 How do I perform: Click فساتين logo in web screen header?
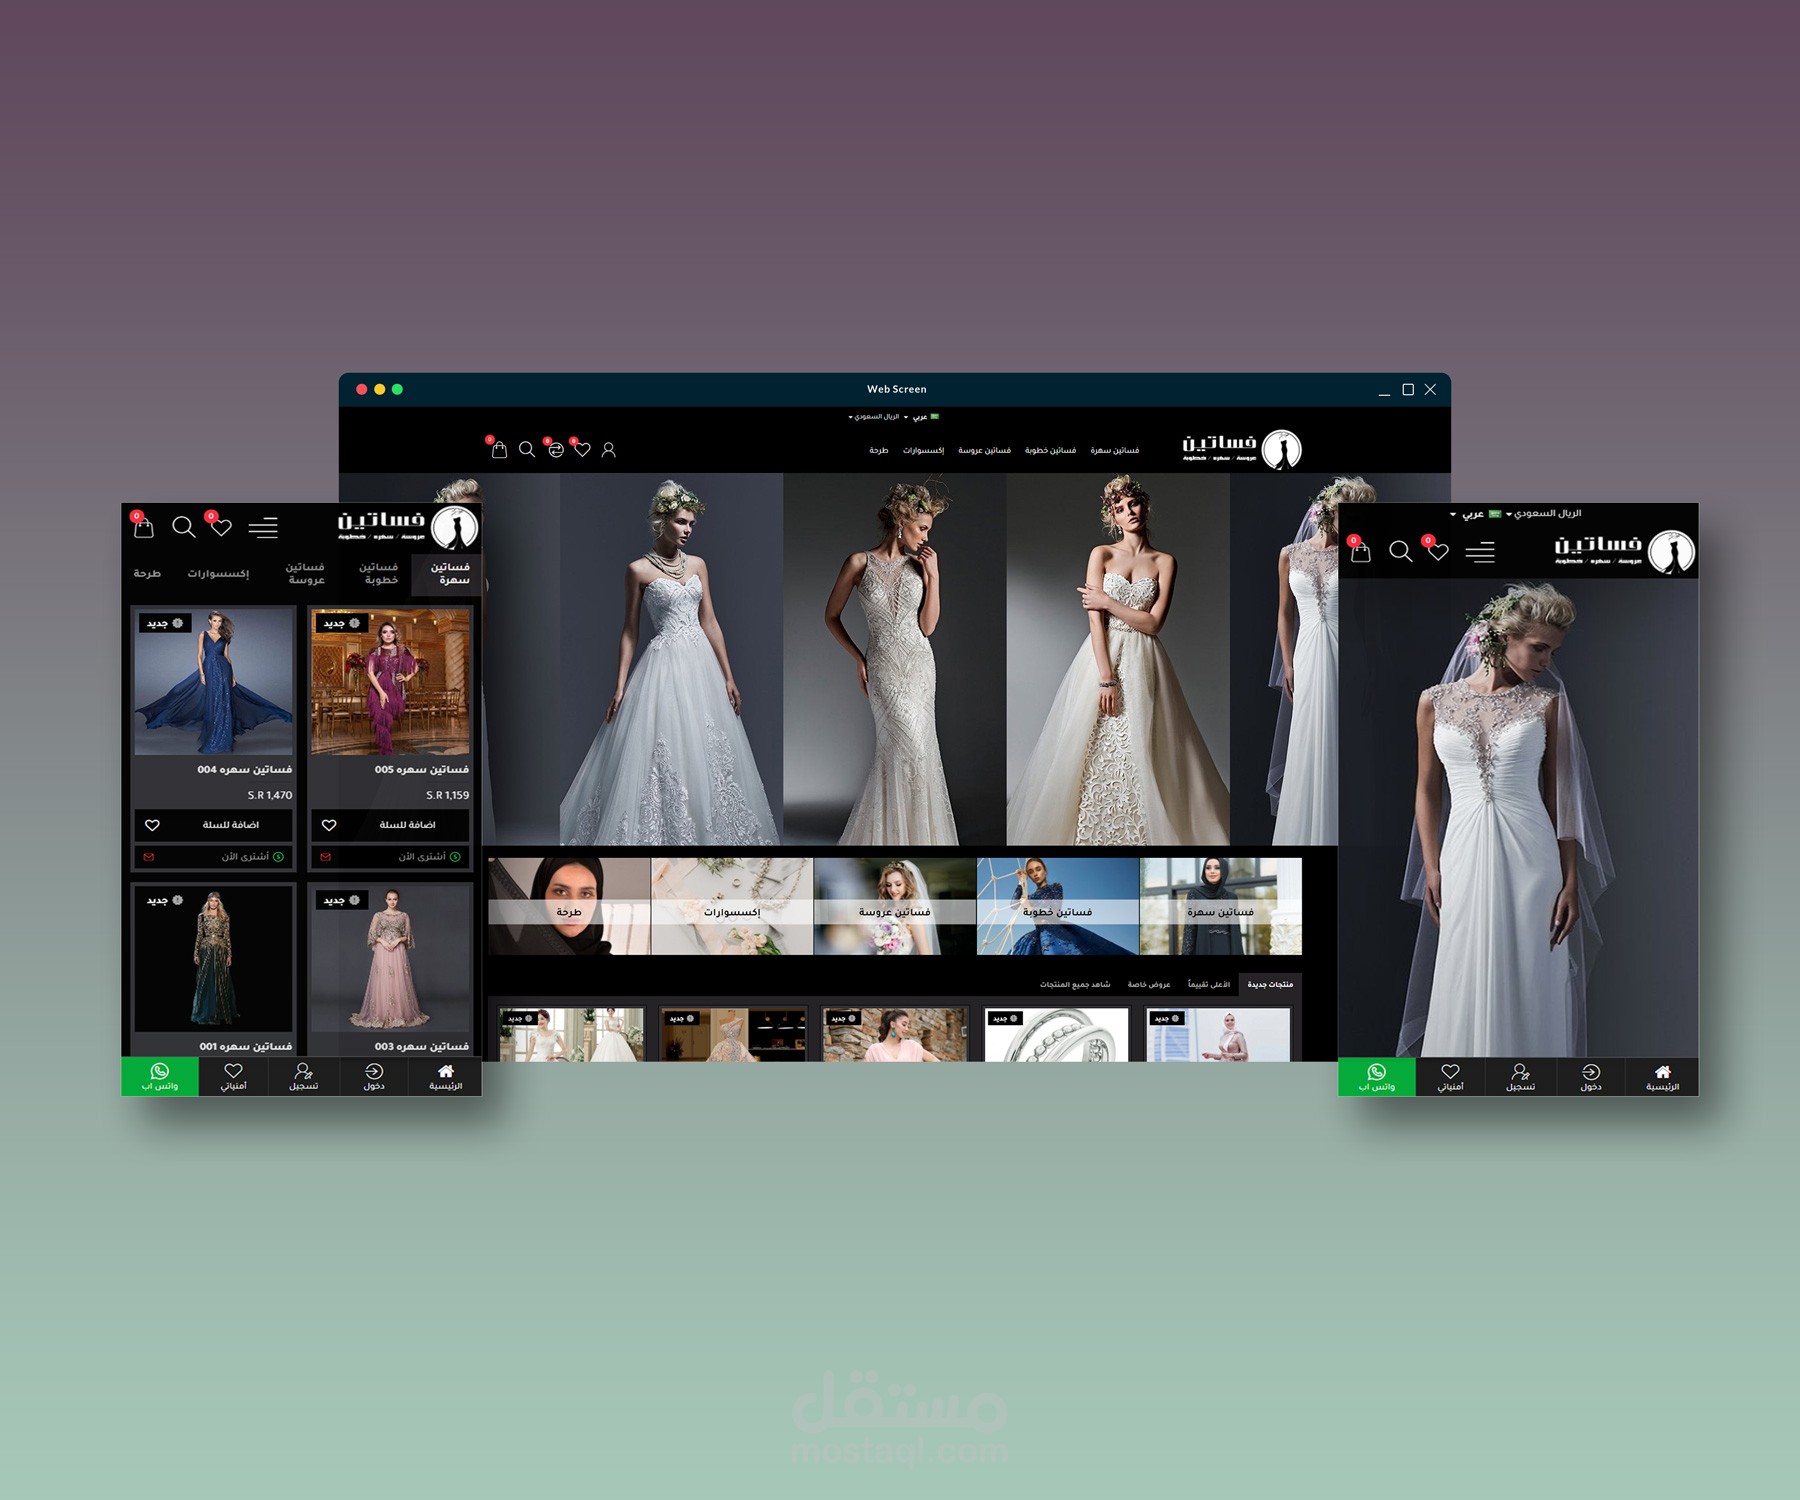coord(1242,449)
